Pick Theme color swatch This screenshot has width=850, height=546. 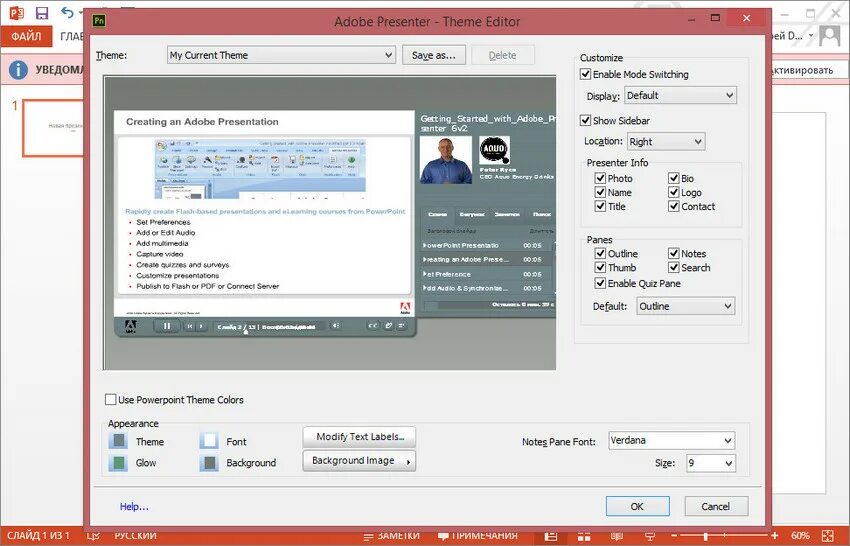118,441
